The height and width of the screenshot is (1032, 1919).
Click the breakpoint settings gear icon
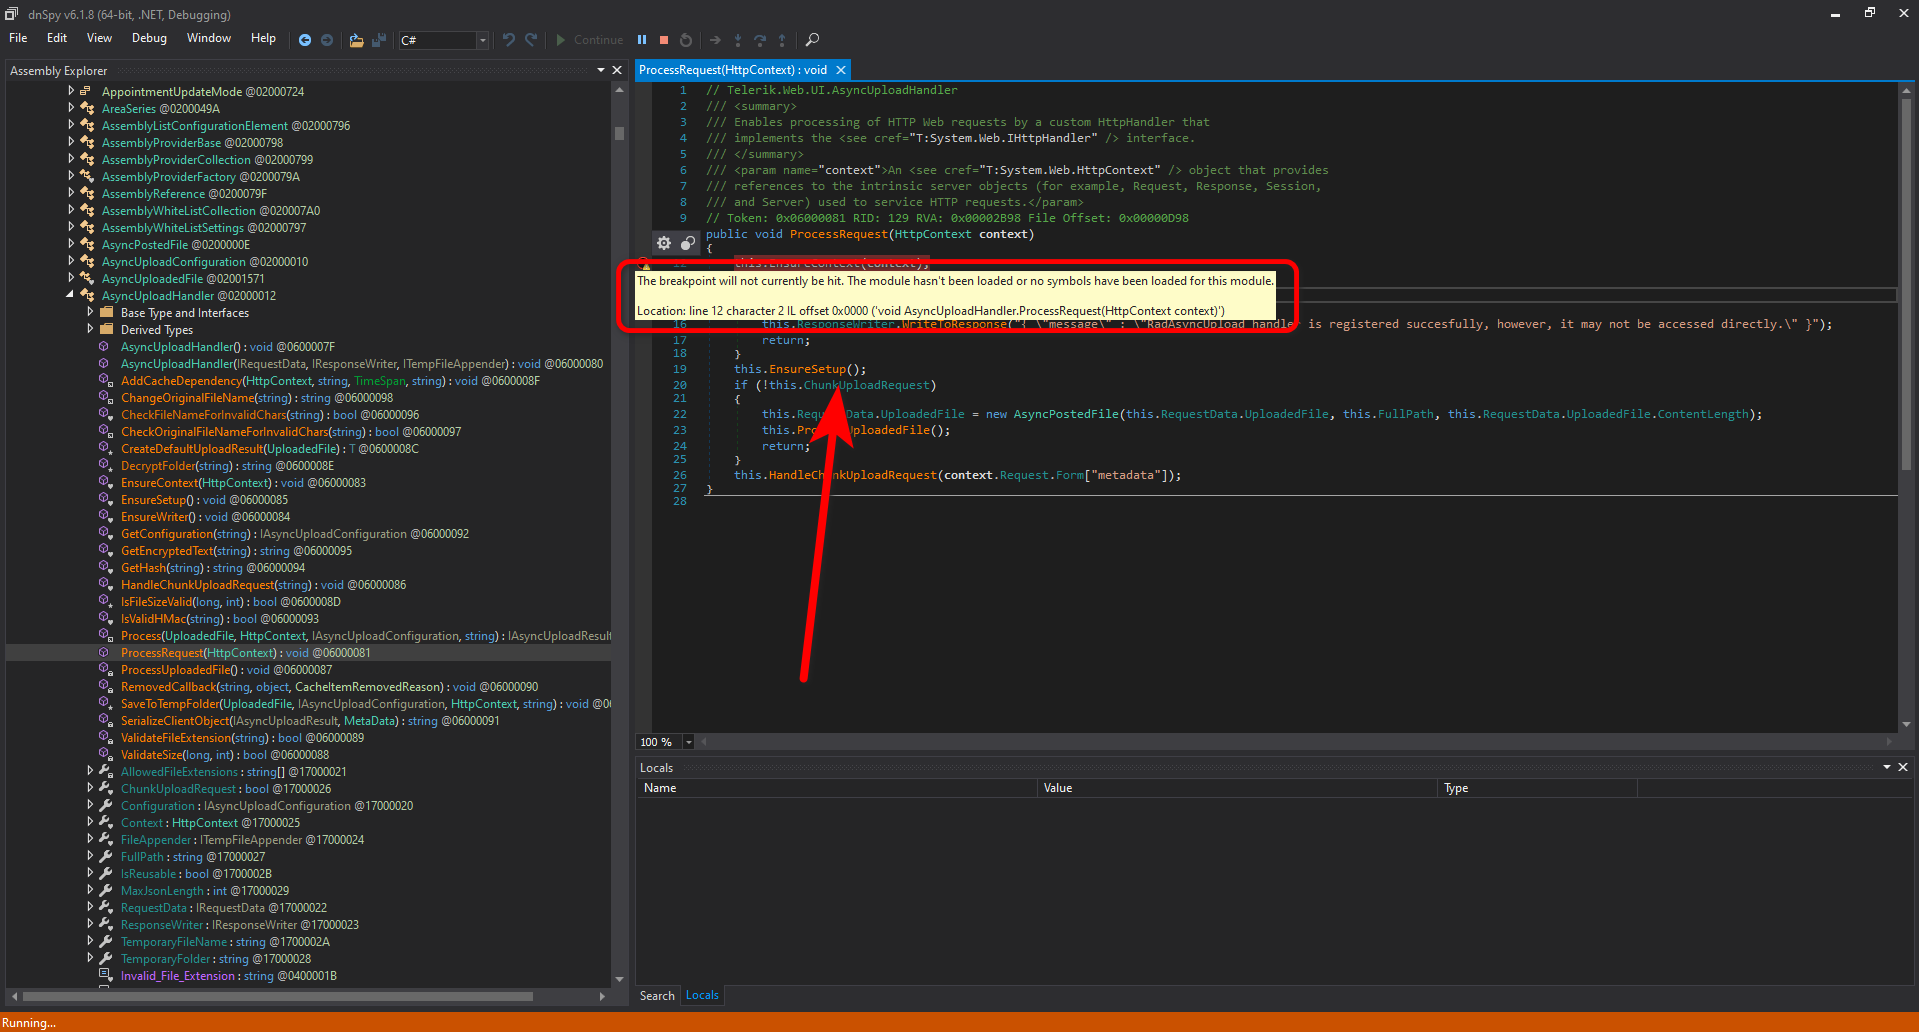coord(664,243)
